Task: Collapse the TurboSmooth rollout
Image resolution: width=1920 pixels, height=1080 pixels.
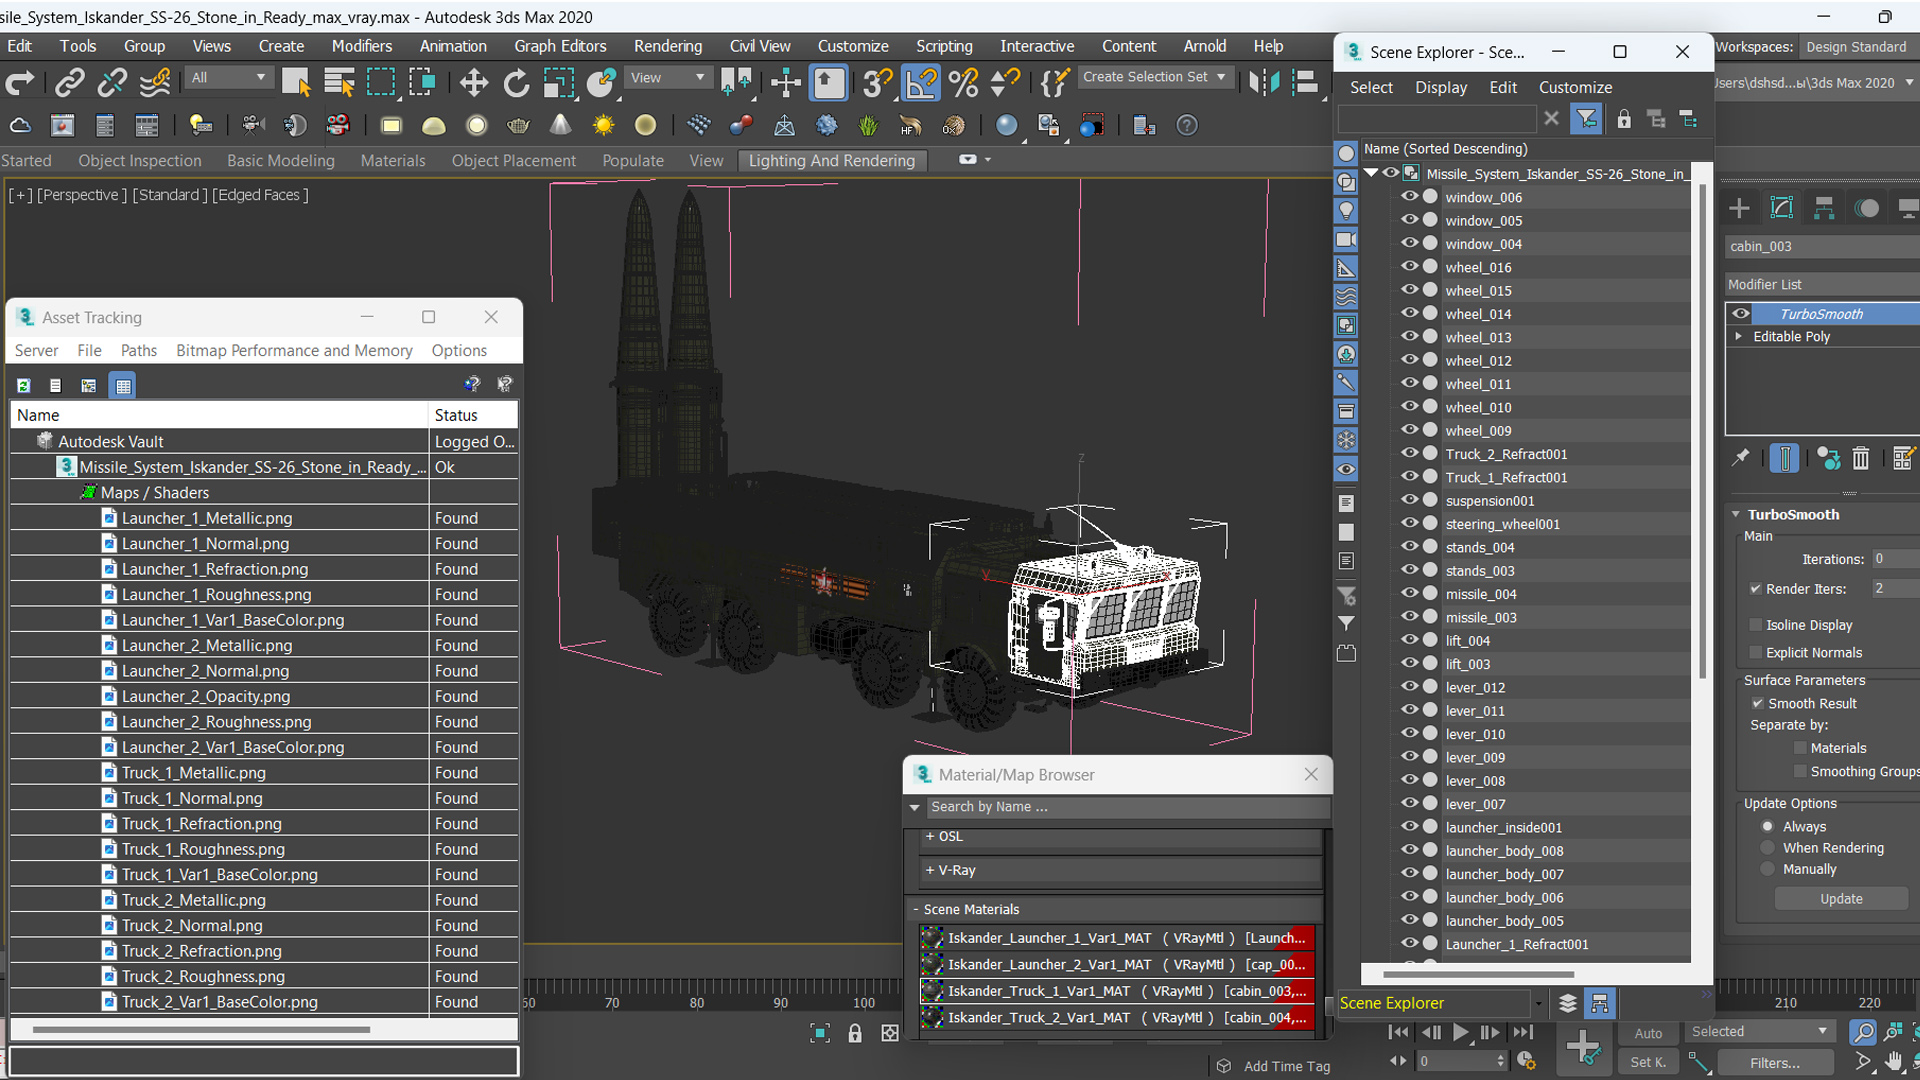Action: (1736, 514)
